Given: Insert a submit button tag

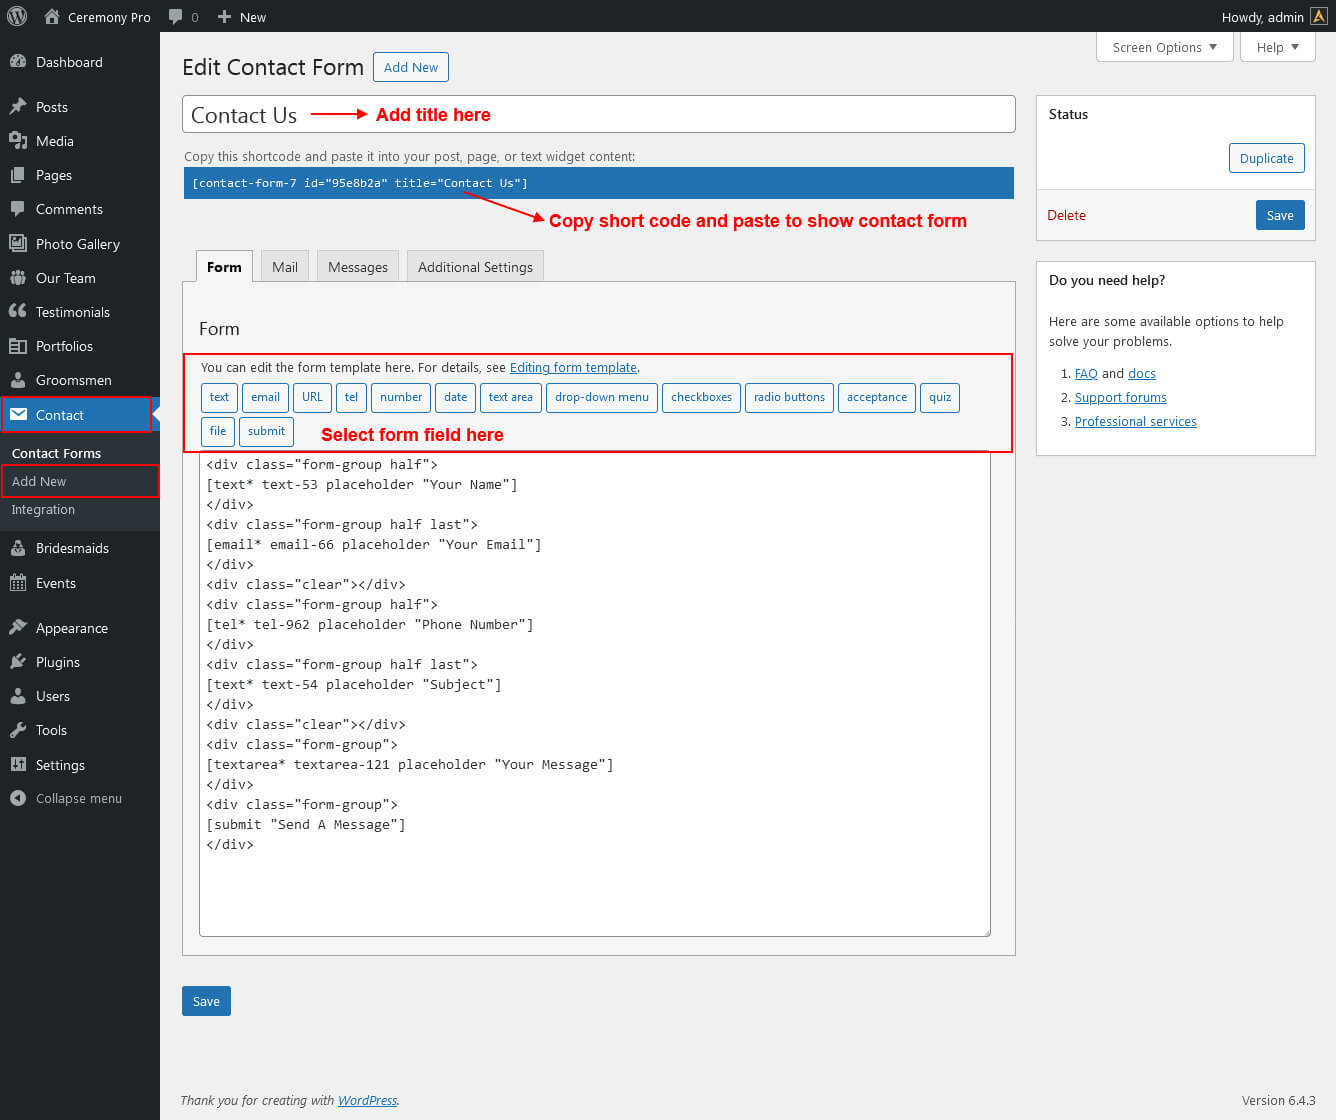Looking at the screenshot, I should [x=266, y=431].
